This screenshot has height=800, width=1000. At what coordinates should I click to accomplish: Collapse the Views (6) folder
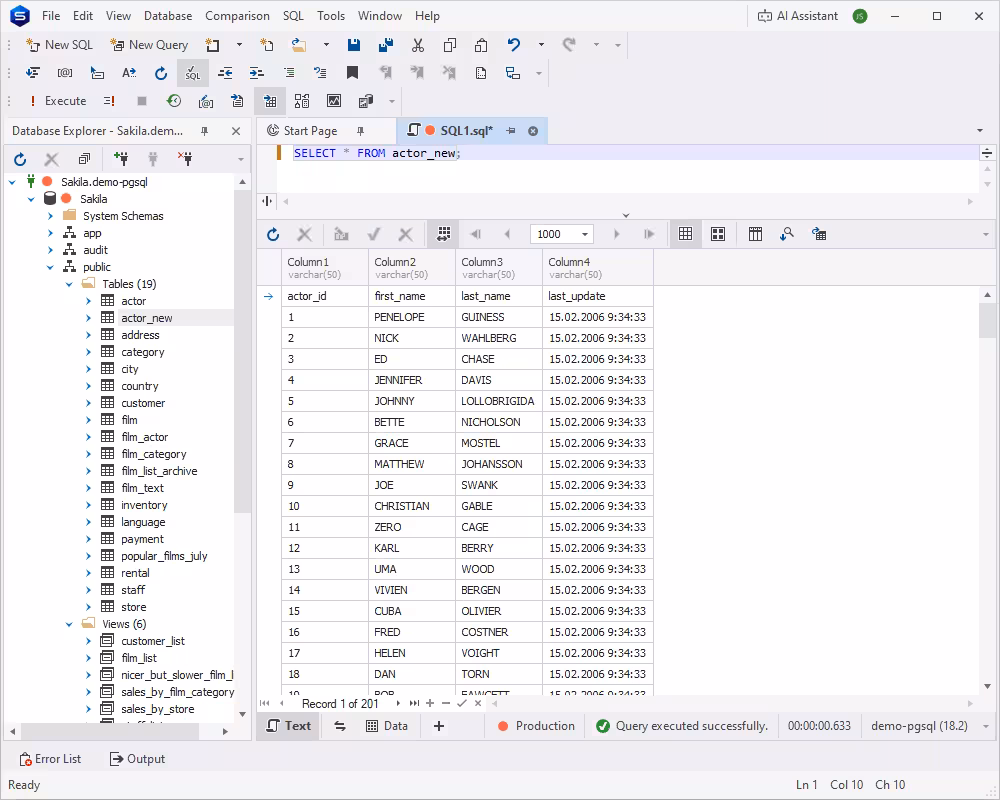tap(69, 624)
